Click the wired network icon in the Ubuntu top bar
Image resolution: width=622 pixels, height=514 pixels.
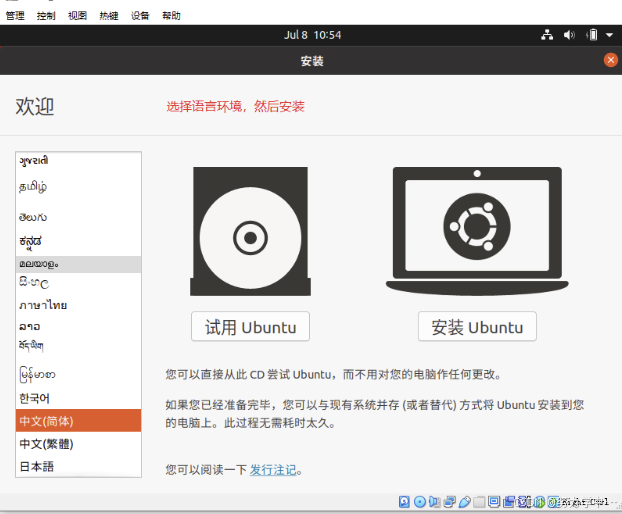(x=547, y=35)
